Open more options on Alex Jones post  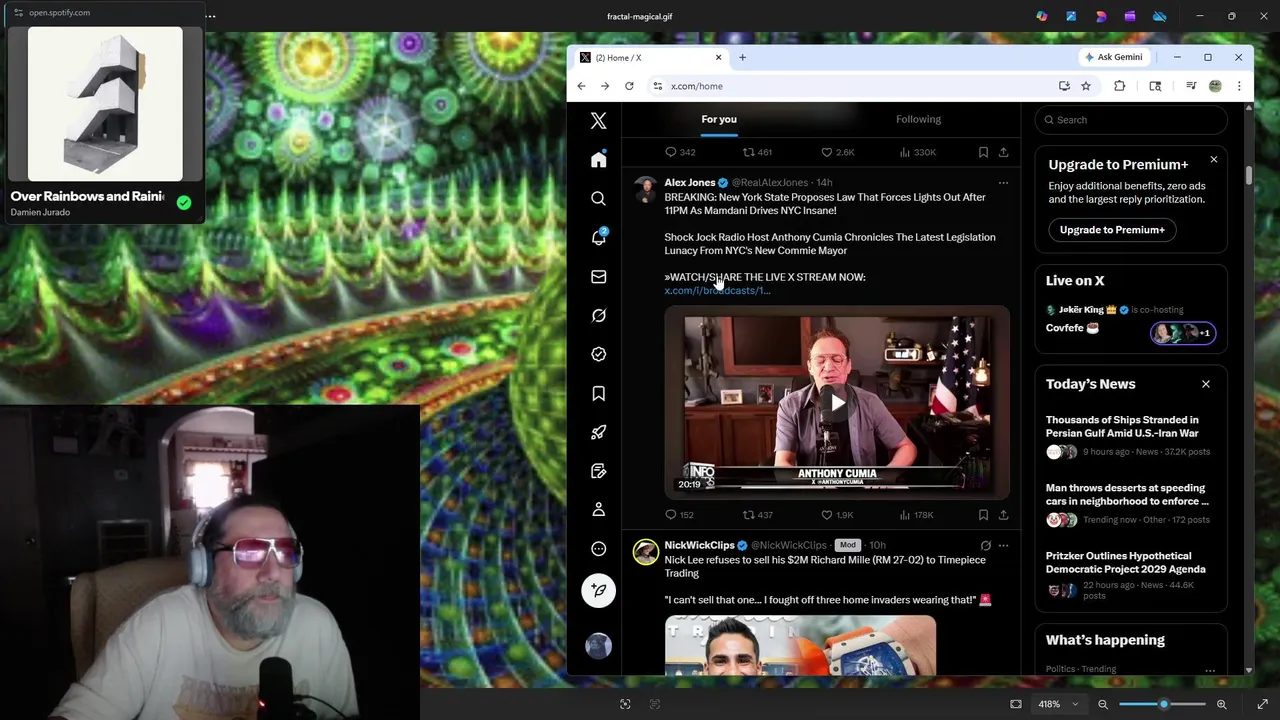pyautogui.click(x=1003, y=183)
